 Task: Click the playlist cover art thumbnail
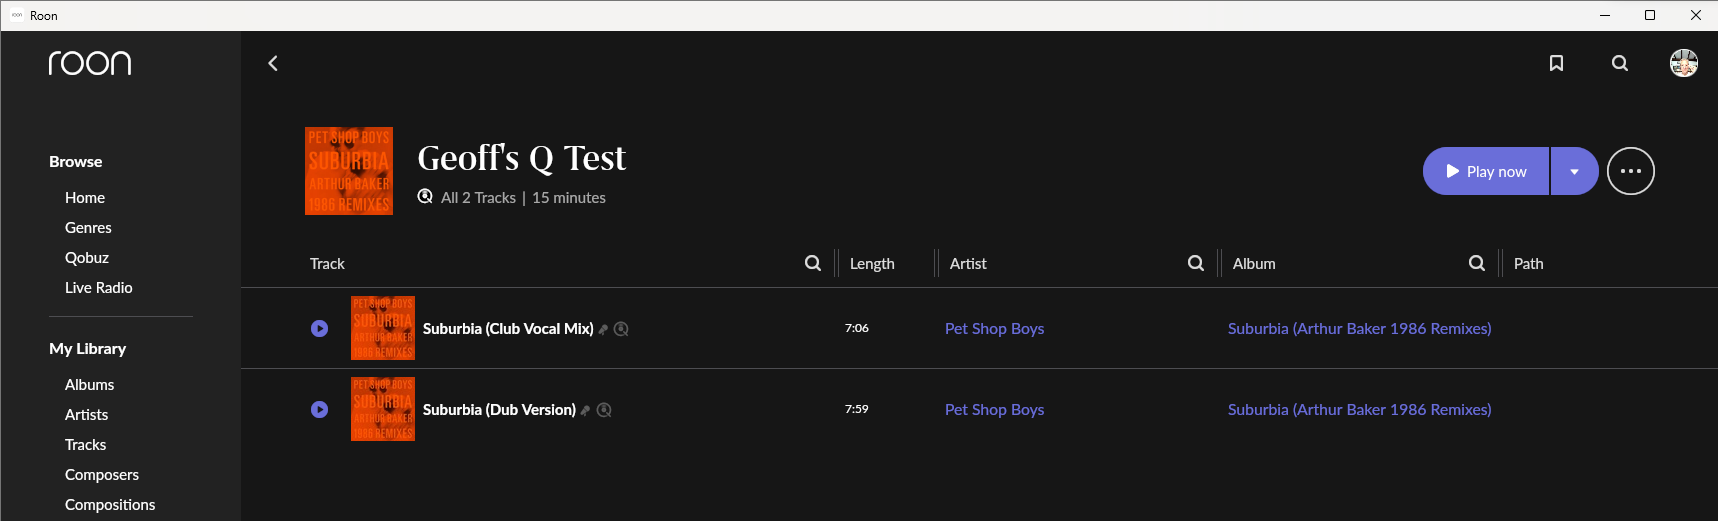[x=349, y=171]
